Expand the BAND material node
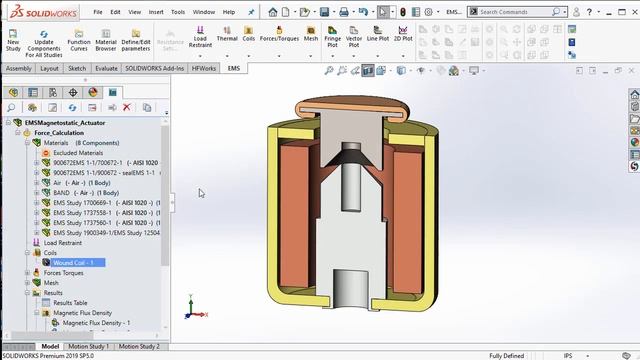 37,193
